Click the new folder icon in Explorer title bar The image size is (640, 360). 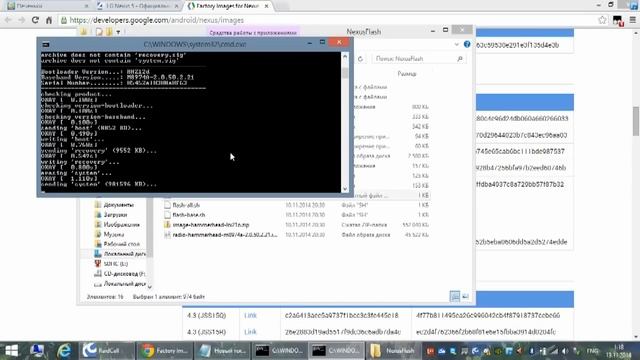point(109,31)
